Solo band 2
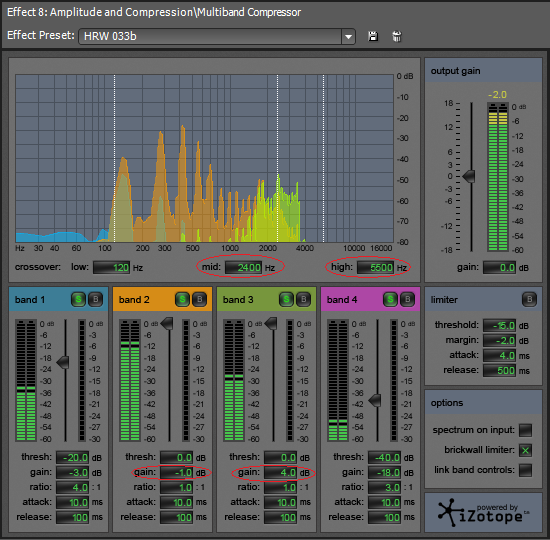Image resolution: width=550 pixels, height=540 pixels. (x=182, y=299)
